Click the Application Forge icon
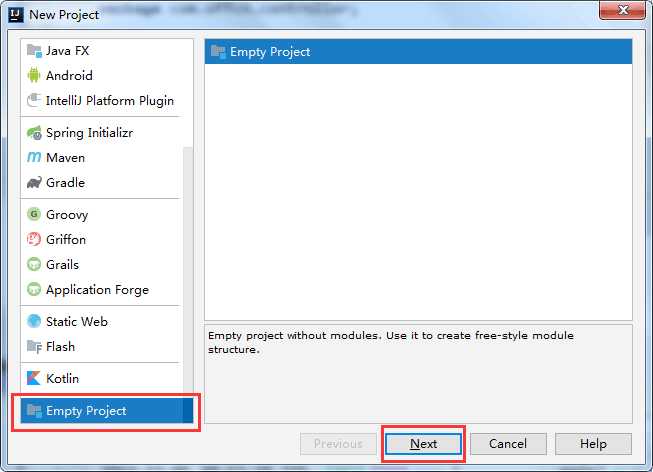The image size is (653, 472). (x=34, y=290)
